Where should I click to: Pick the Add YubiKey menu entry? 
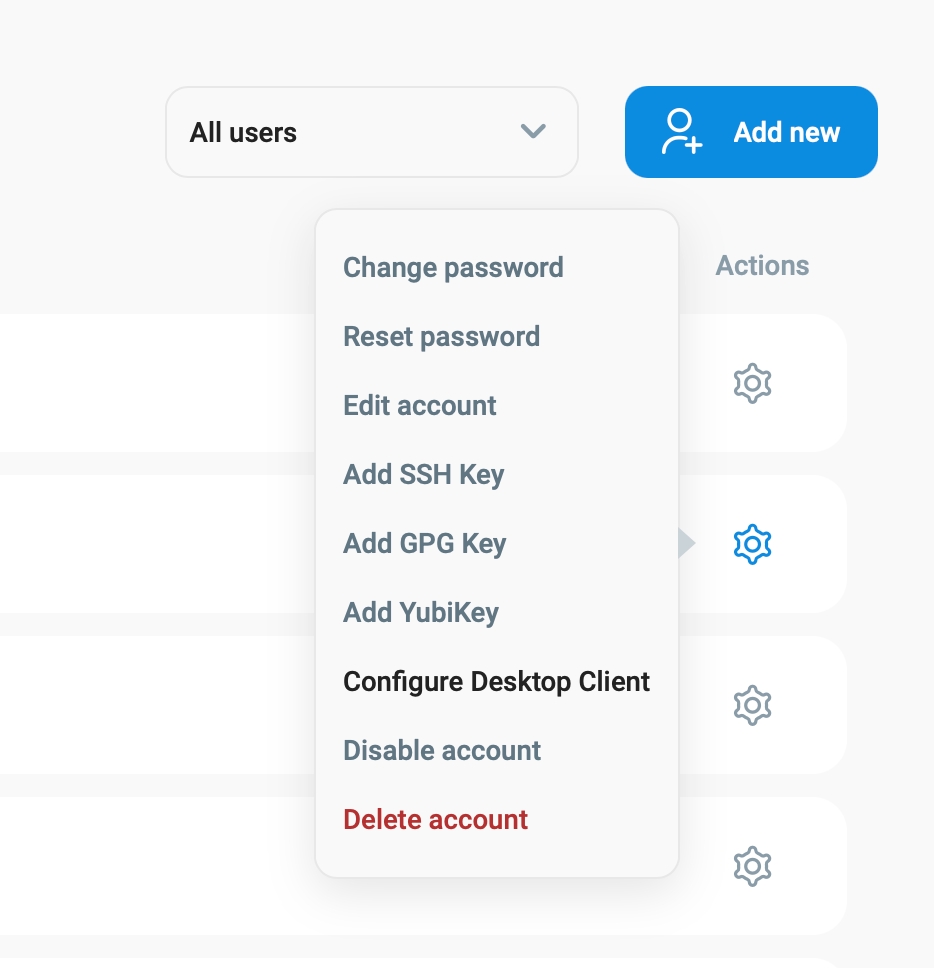421,613
